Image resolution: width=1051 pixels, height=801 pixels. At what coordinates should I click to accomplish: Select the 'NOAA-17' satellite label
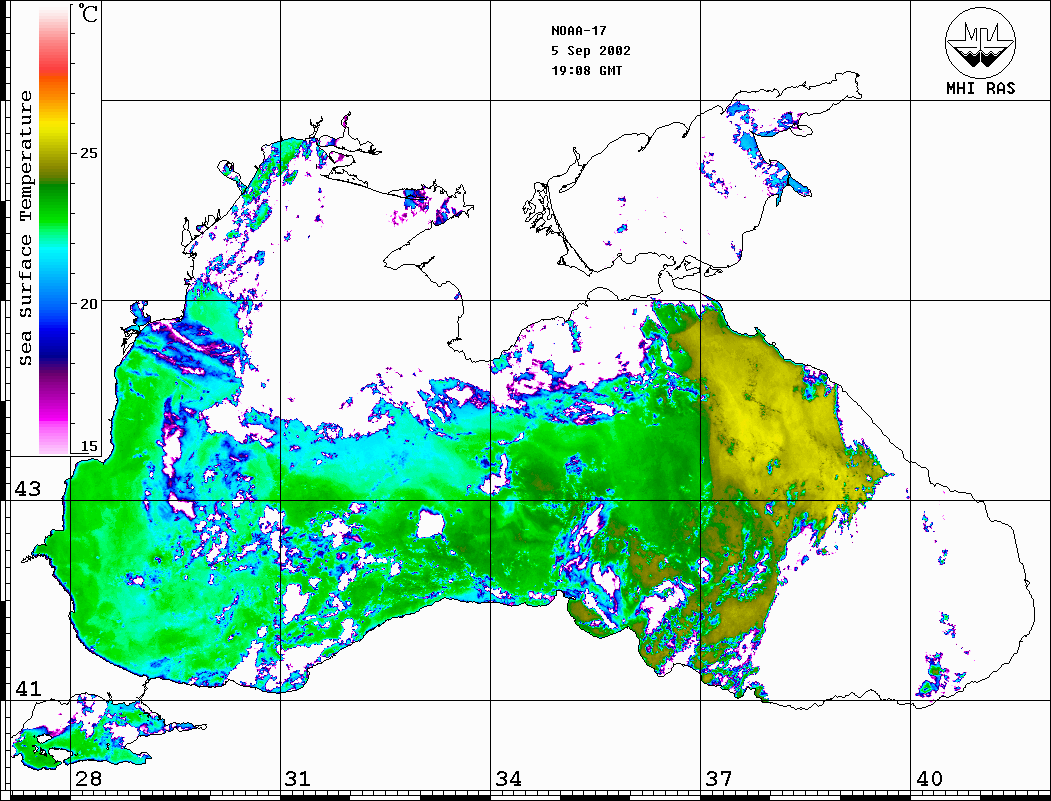tap(578, 31)
